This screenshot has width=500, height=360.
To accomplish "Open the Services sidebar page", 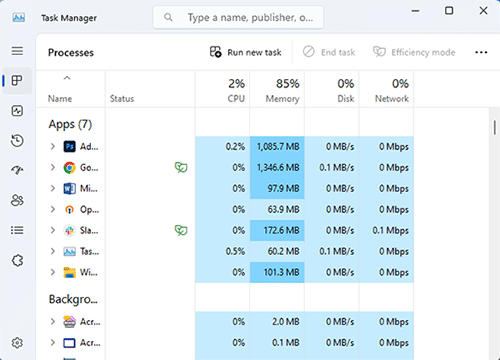I will 17,260.
